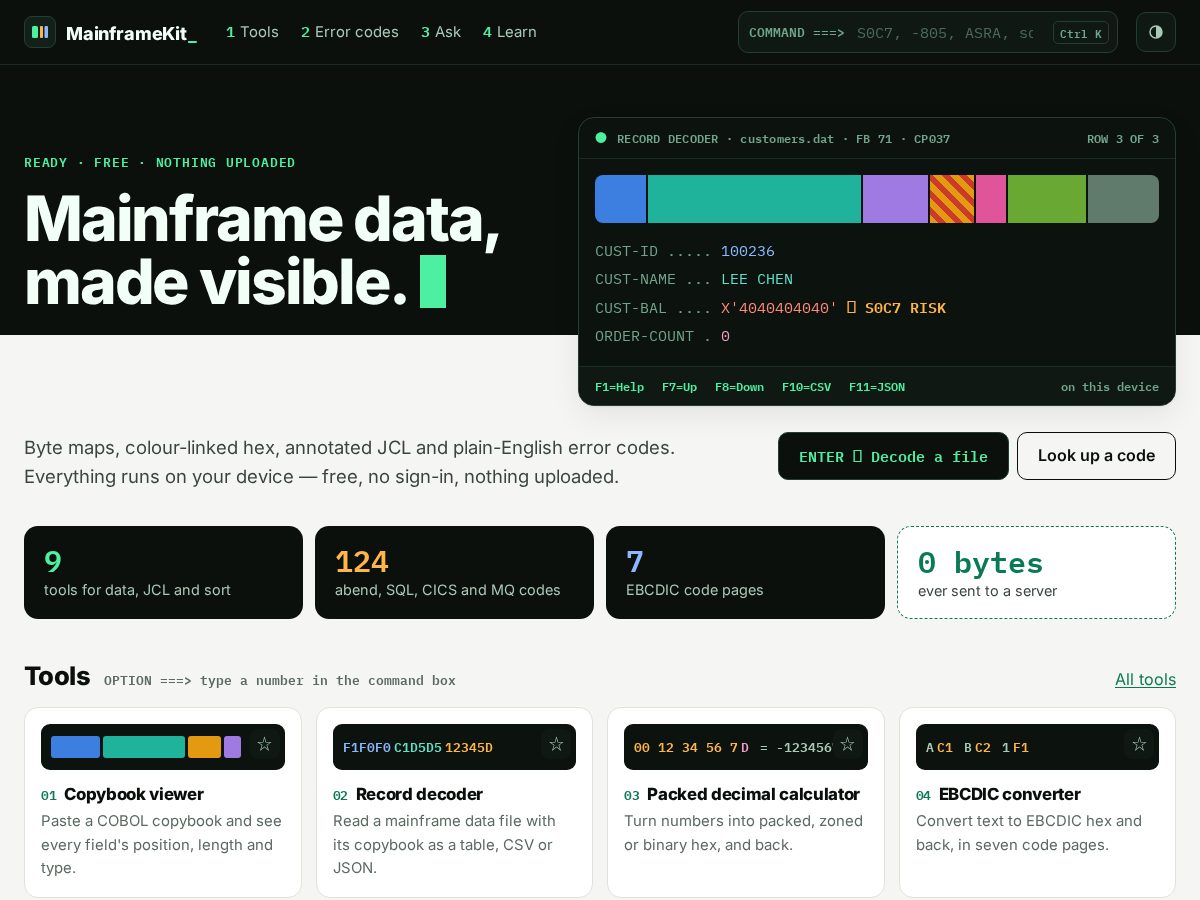This screenshot has width=1200, height=900.
Task: Open the Learn nav item
Action: coord(510,32)
